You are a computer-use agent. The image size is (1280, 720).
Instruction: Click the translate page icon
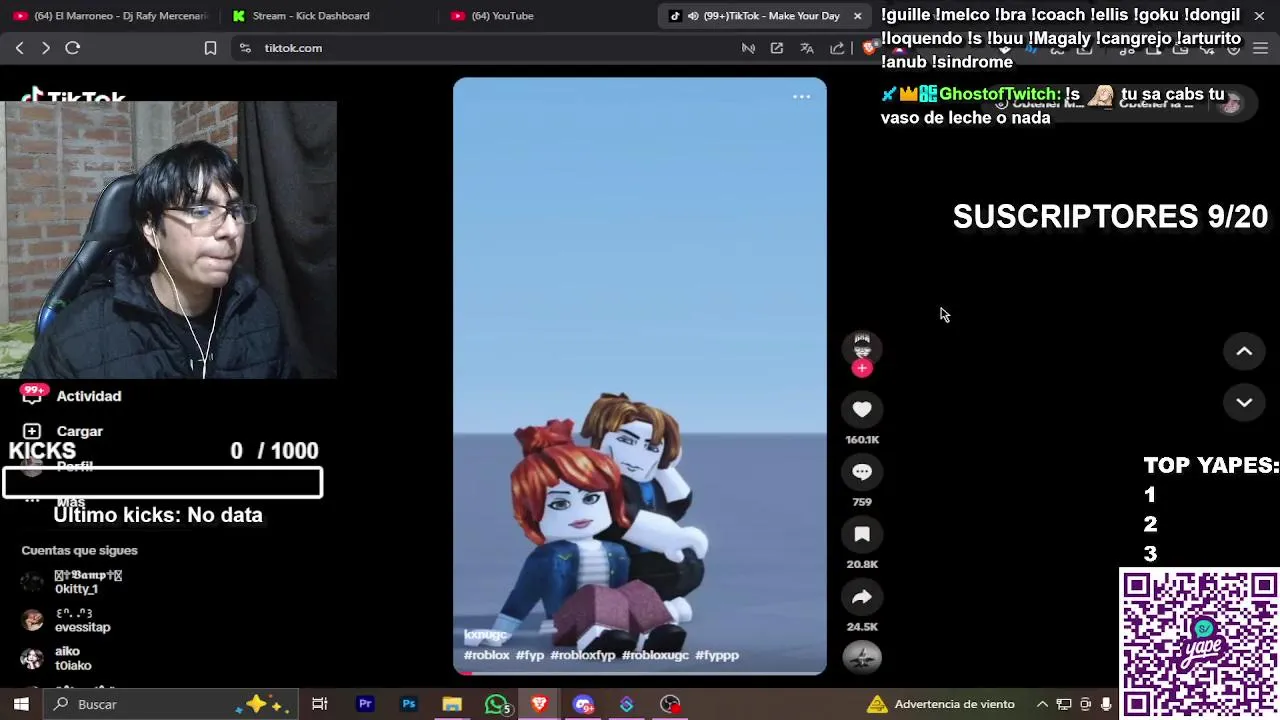(807, 48)
